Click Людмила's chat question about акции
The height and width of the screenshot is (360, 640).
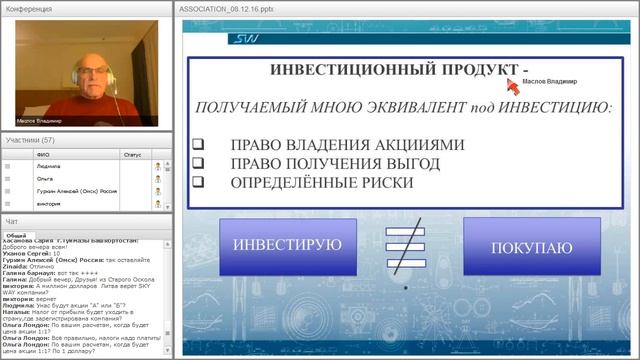pos(64,306)
